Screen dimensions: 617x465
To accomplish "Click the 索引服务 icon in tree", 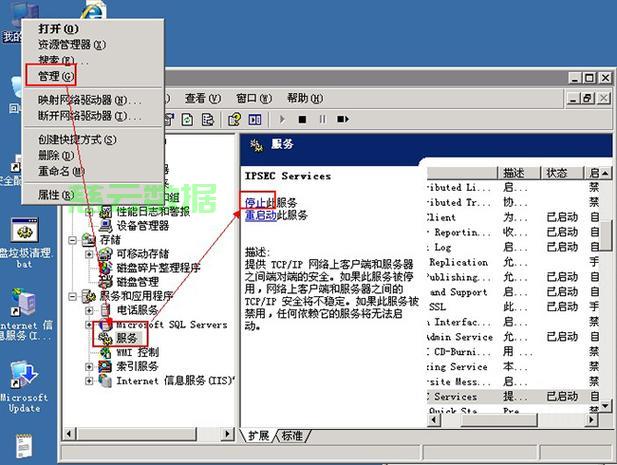I will (105, 367).
